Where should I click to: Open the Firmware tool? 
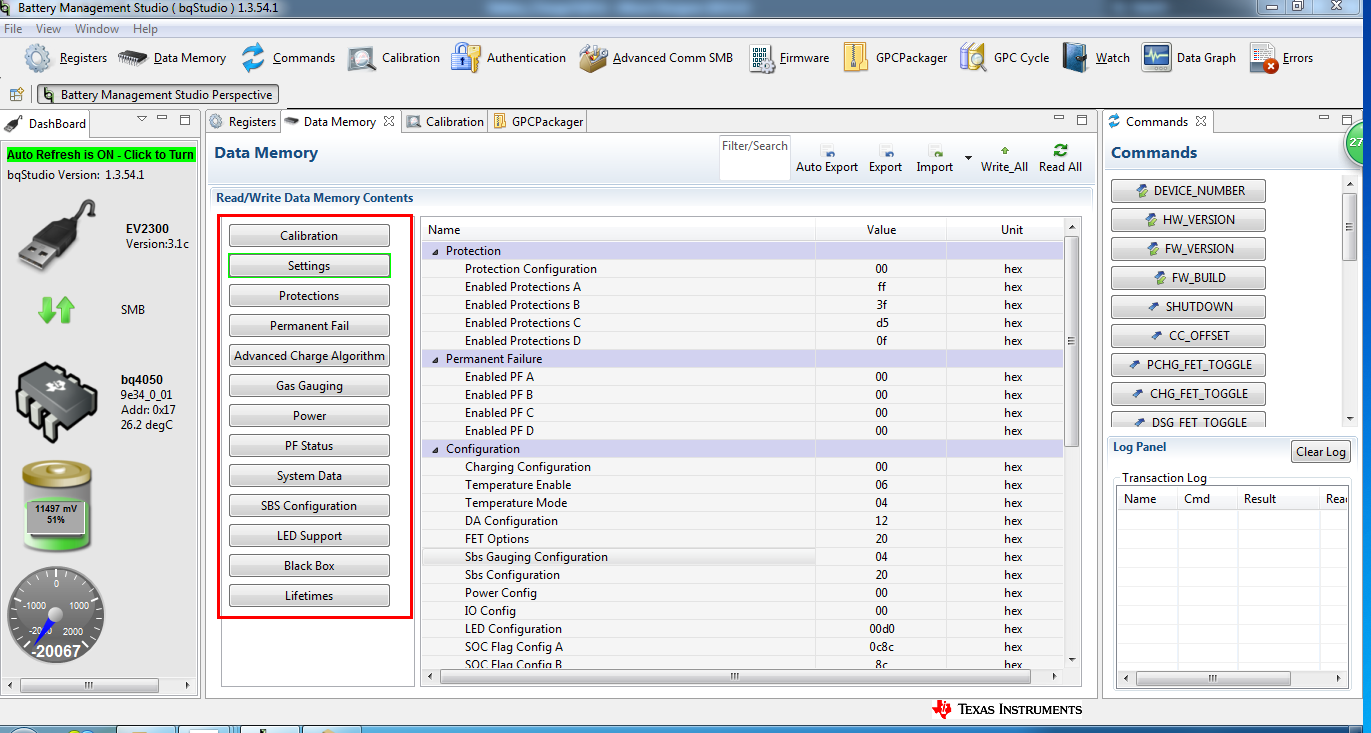(x=789, y=58)
